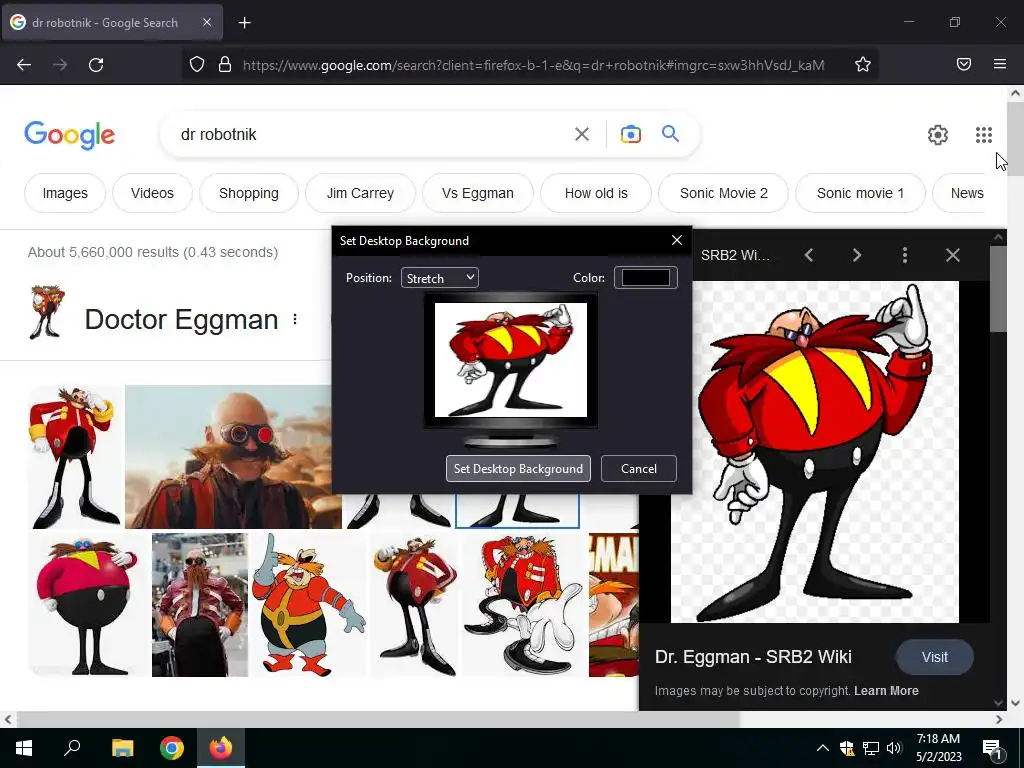Open the Learn More copyright link
This screenshot has height=768, width=1024.
pyautogui.click(x=886, y=691)
